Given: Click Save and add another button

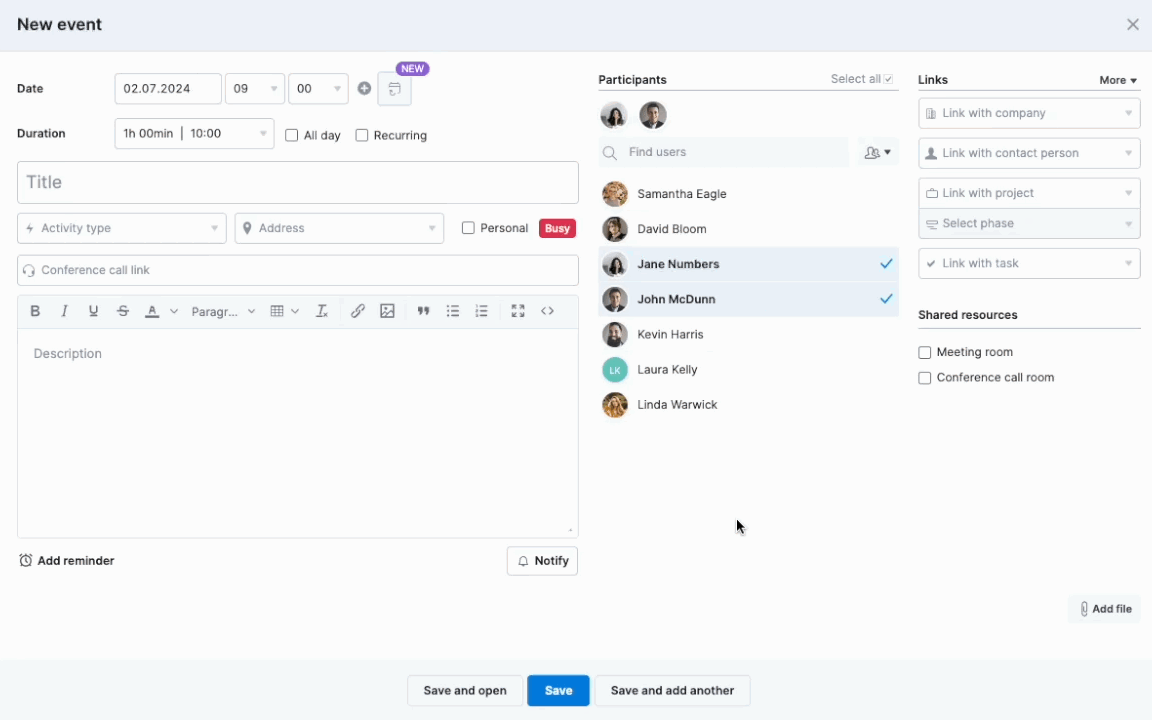Looking at the screenshot, I should point(672,691).
